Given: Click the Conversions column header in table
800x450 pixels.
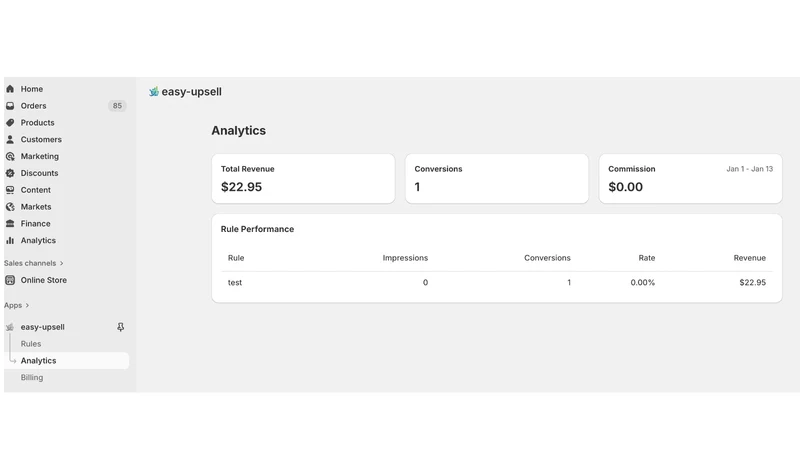Looking at the screenshot, I should (547, 258).
